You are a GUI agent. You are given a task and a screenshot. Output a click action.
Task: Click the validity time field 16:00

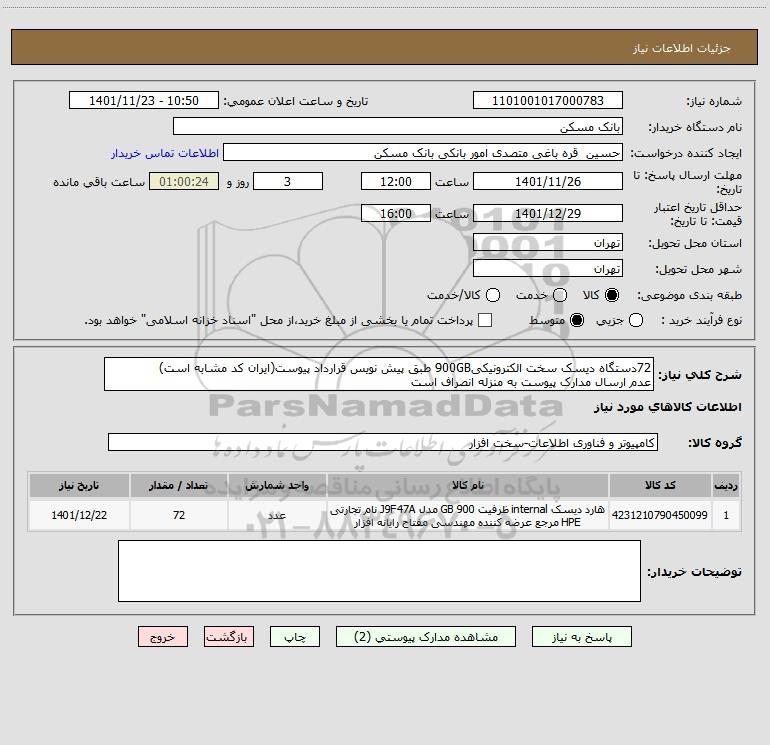tap(396, 213)
